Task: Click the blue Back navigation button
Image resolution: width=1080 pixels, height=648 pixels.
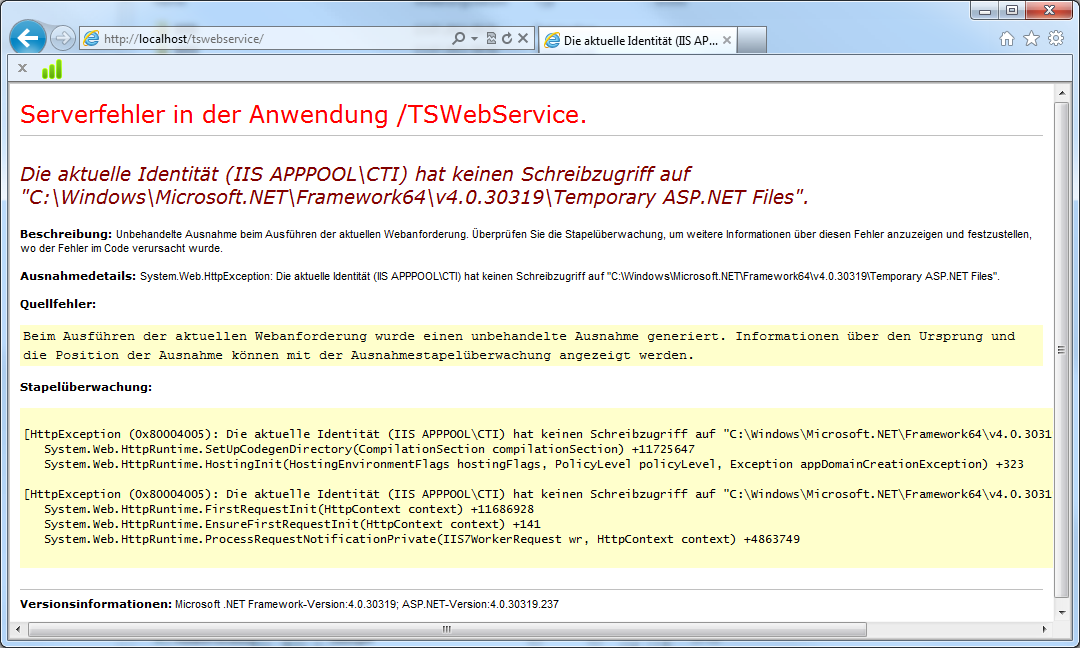Action: [x=28, y=39]
